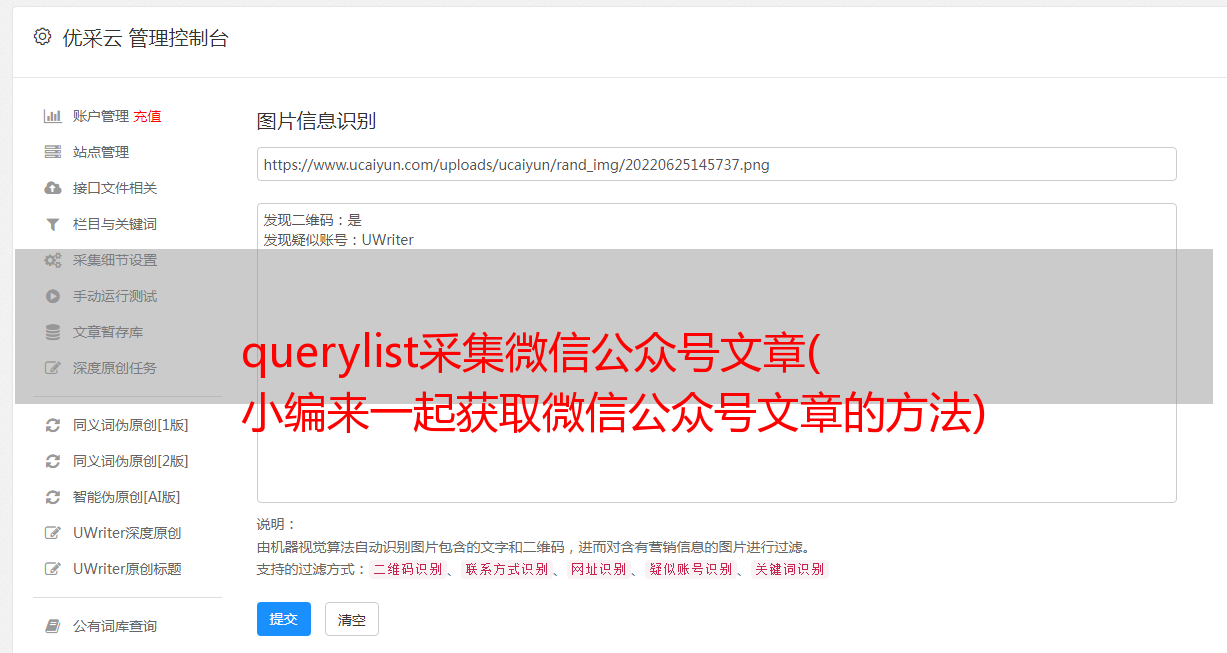1227x653 pixels.
Task: Open the UWriter原创标题 menu item
Action: (127, 569)
